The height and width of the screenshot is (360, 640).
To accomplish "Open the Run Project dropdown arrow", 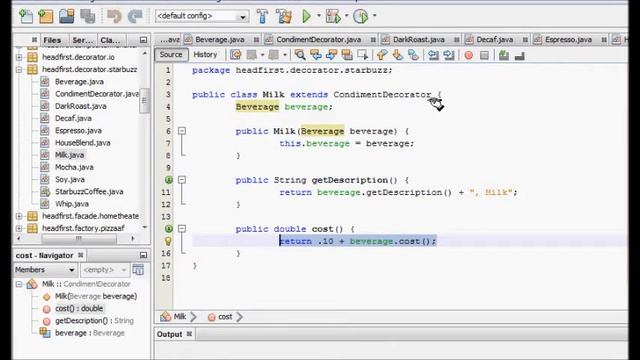I will (x=319, y=16).
